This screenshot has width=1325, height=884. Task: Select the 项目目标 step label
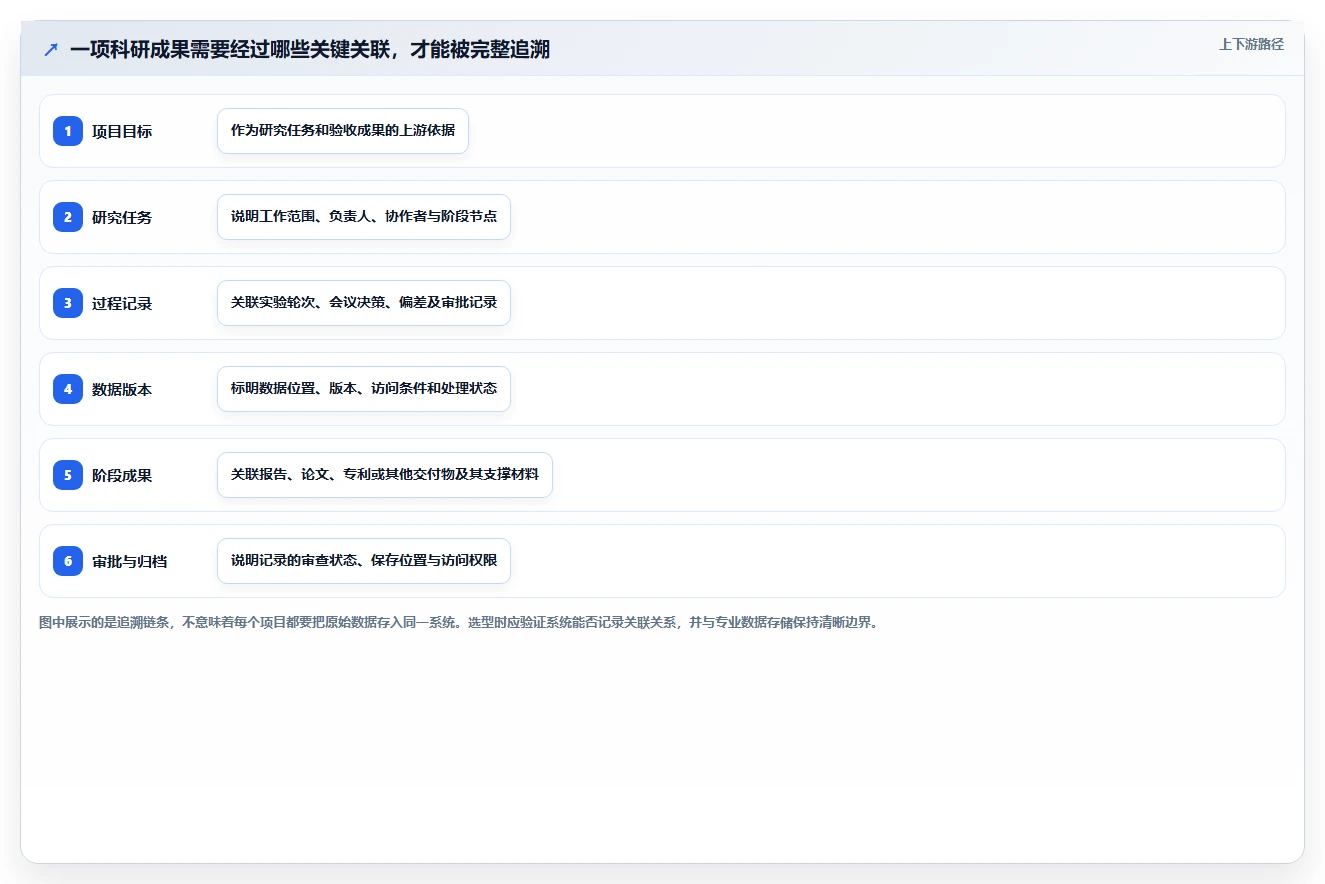122,131
